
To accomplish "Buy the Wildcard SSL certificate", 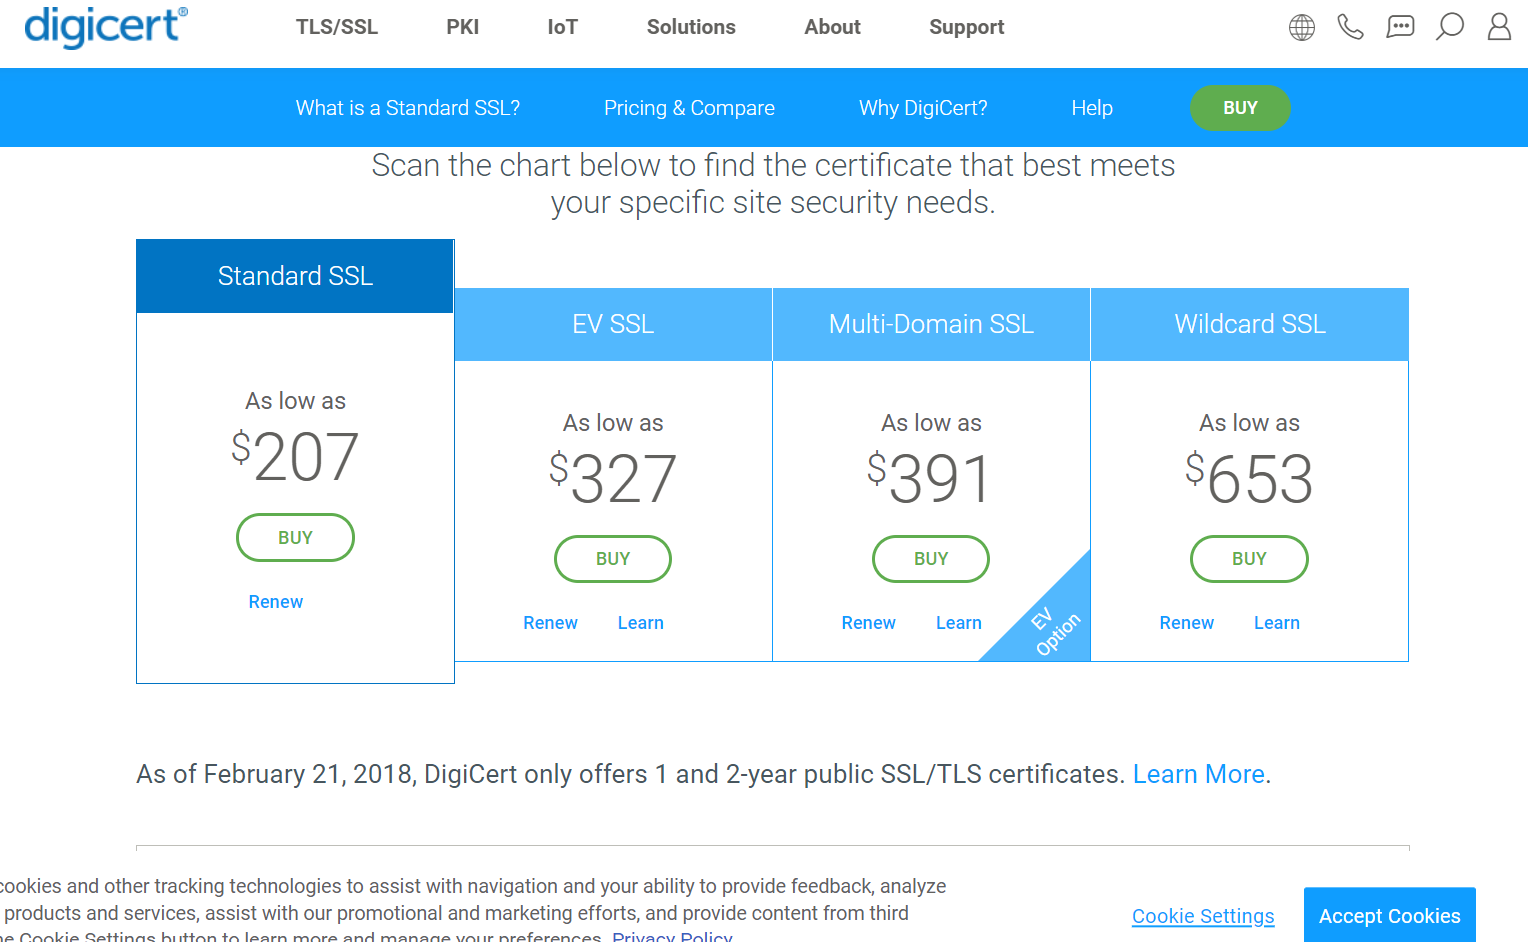I will pyautogui.click(x=1249, y=559).
